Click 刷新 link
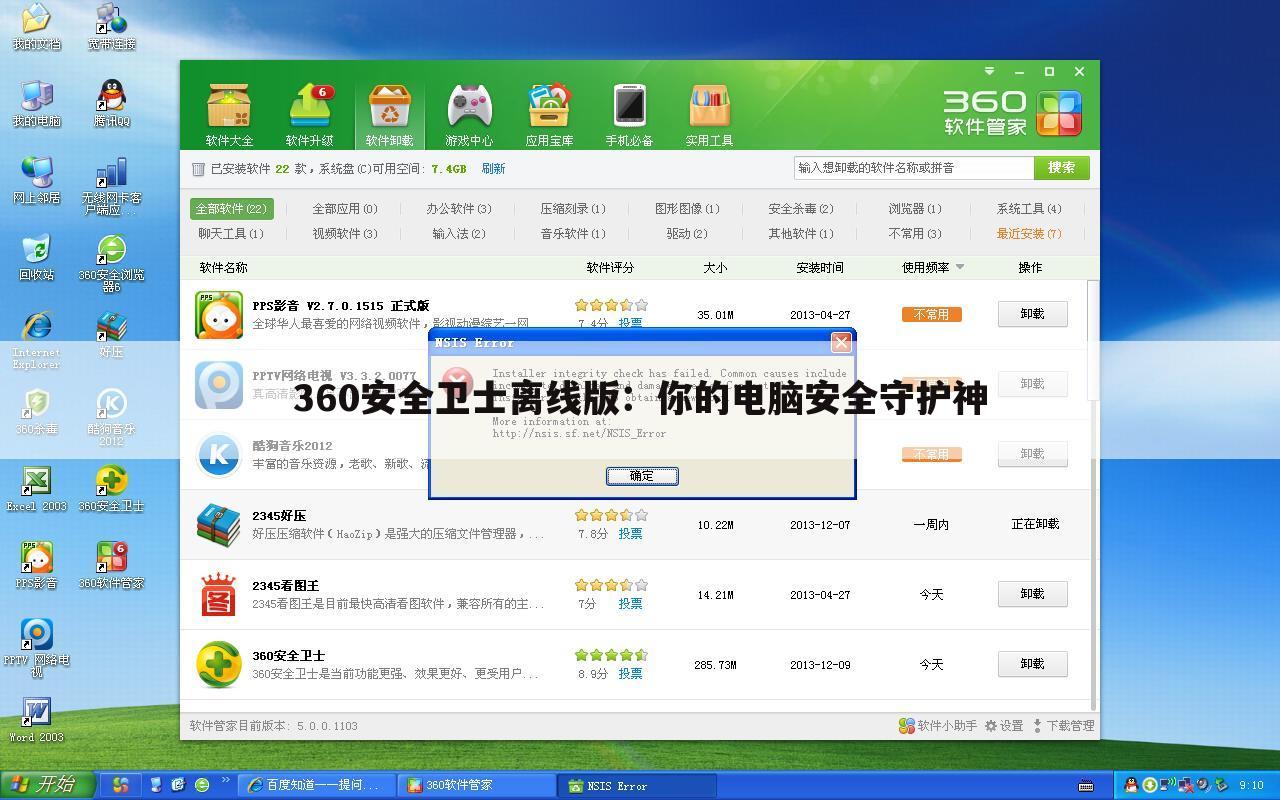The image size is (1280, 800). tap(493, 169)
